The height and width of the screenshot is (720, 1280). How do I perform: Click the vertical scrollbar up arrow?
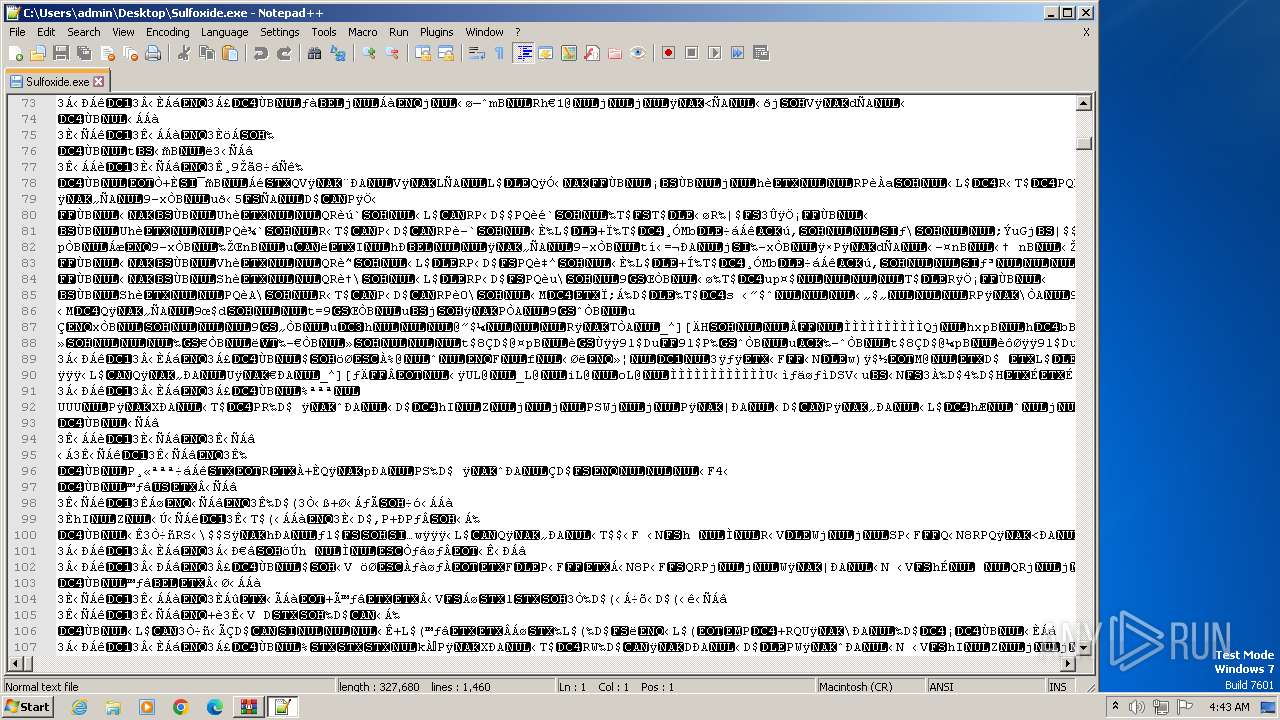(x=1084, y=102)
